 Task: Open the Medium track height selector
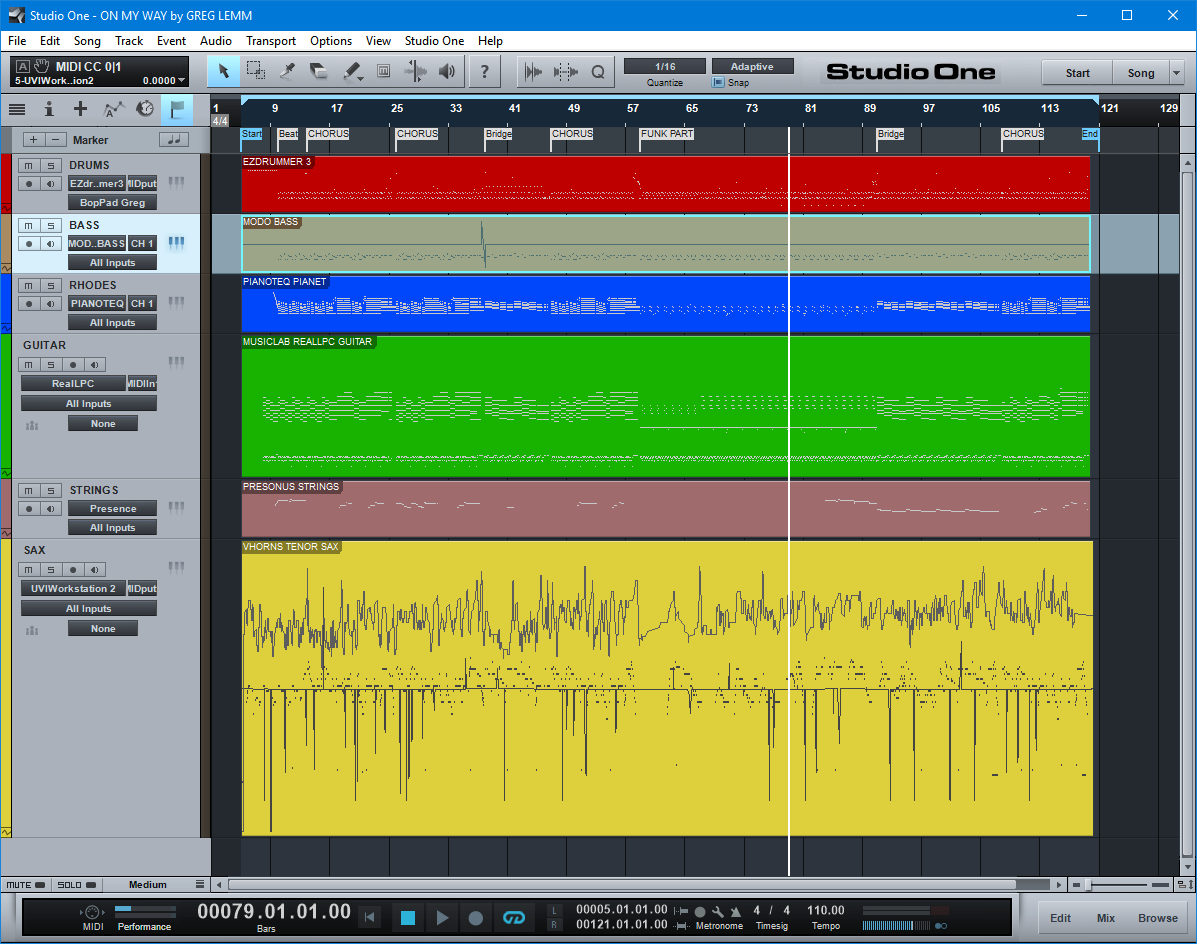coord(147,884)
